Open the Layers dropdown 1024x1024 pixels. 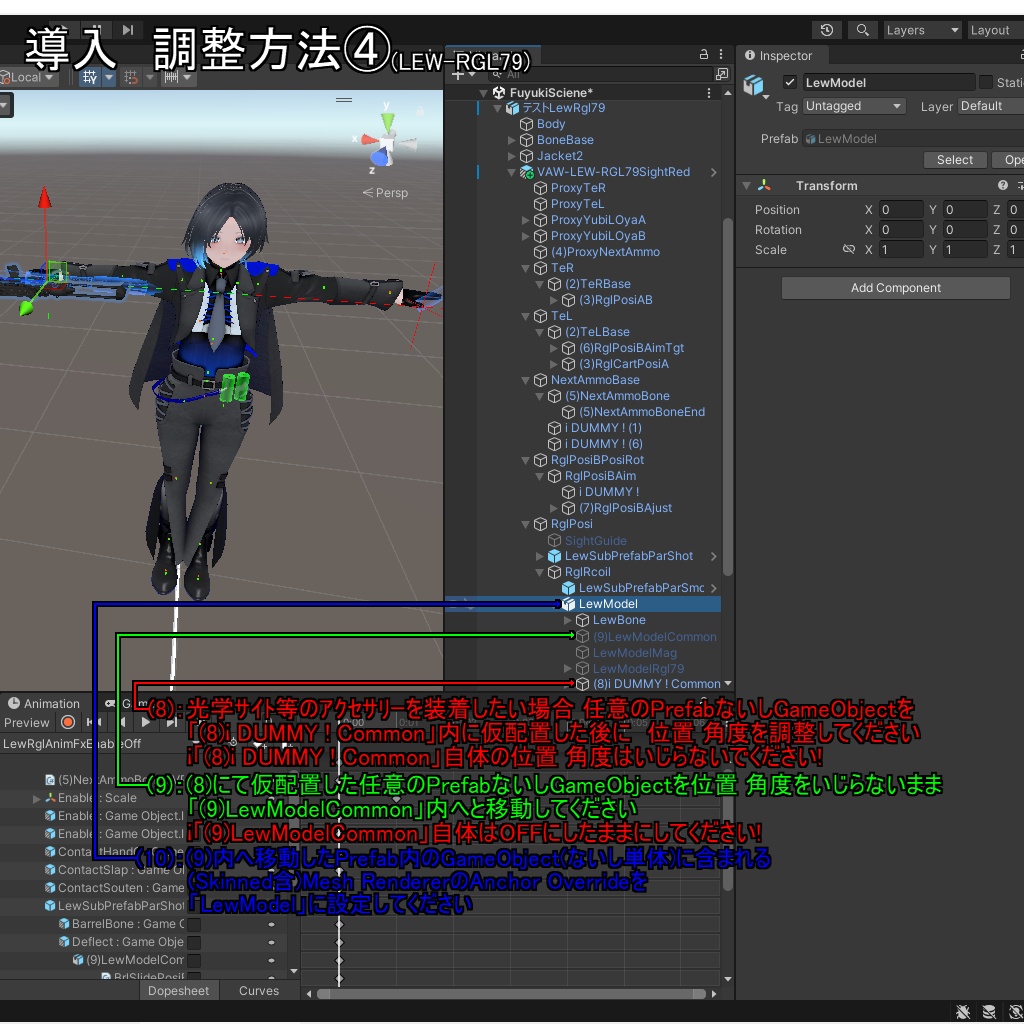pos(922,30)
